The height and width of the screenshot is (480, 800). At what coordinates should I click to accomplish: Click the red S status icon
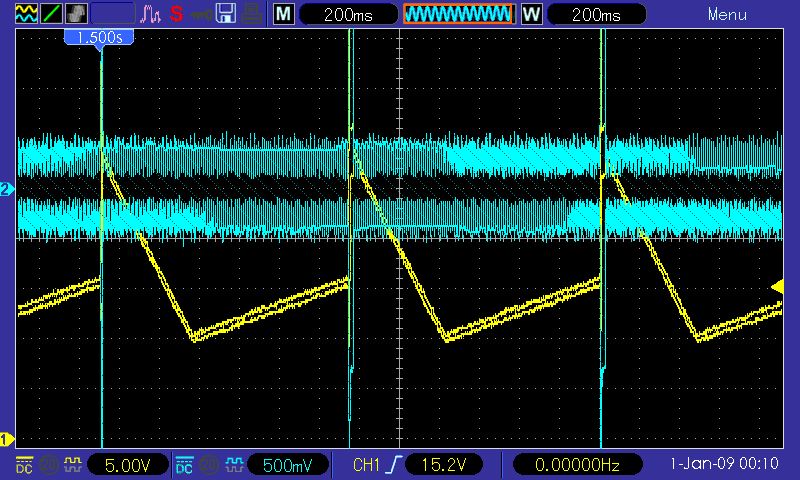coord(176,14)
